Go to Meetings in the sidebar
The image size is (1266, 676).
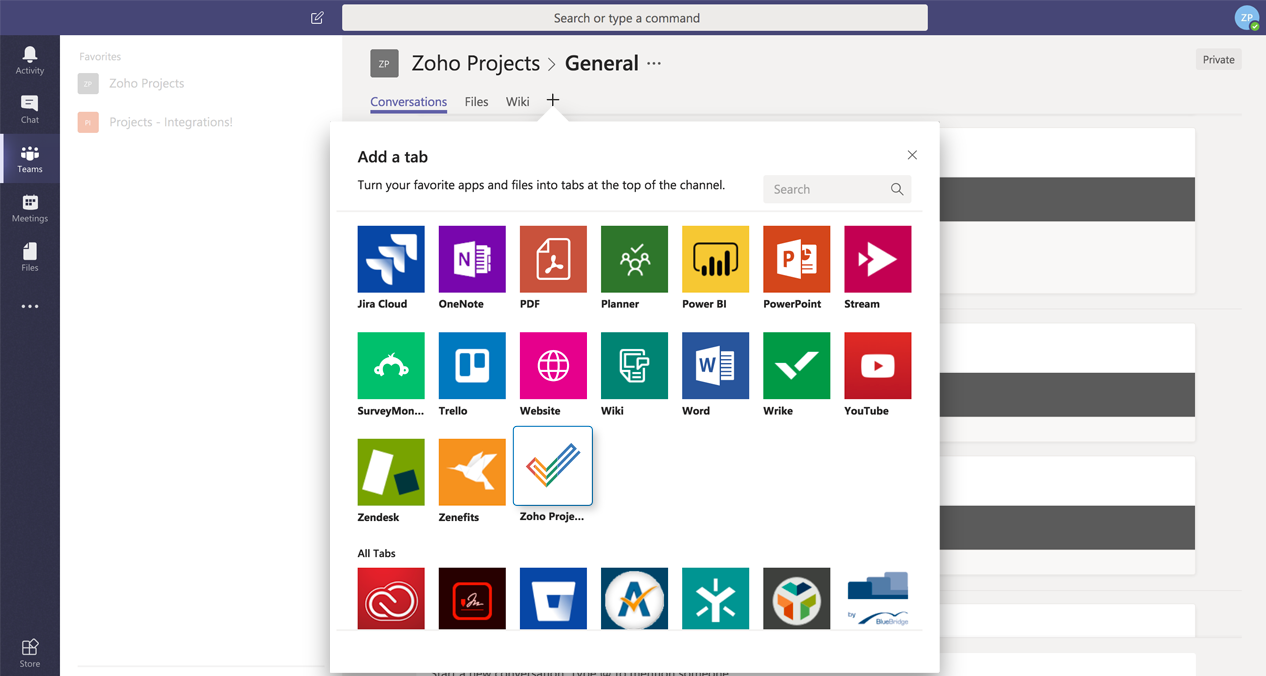tap(30, 208)
